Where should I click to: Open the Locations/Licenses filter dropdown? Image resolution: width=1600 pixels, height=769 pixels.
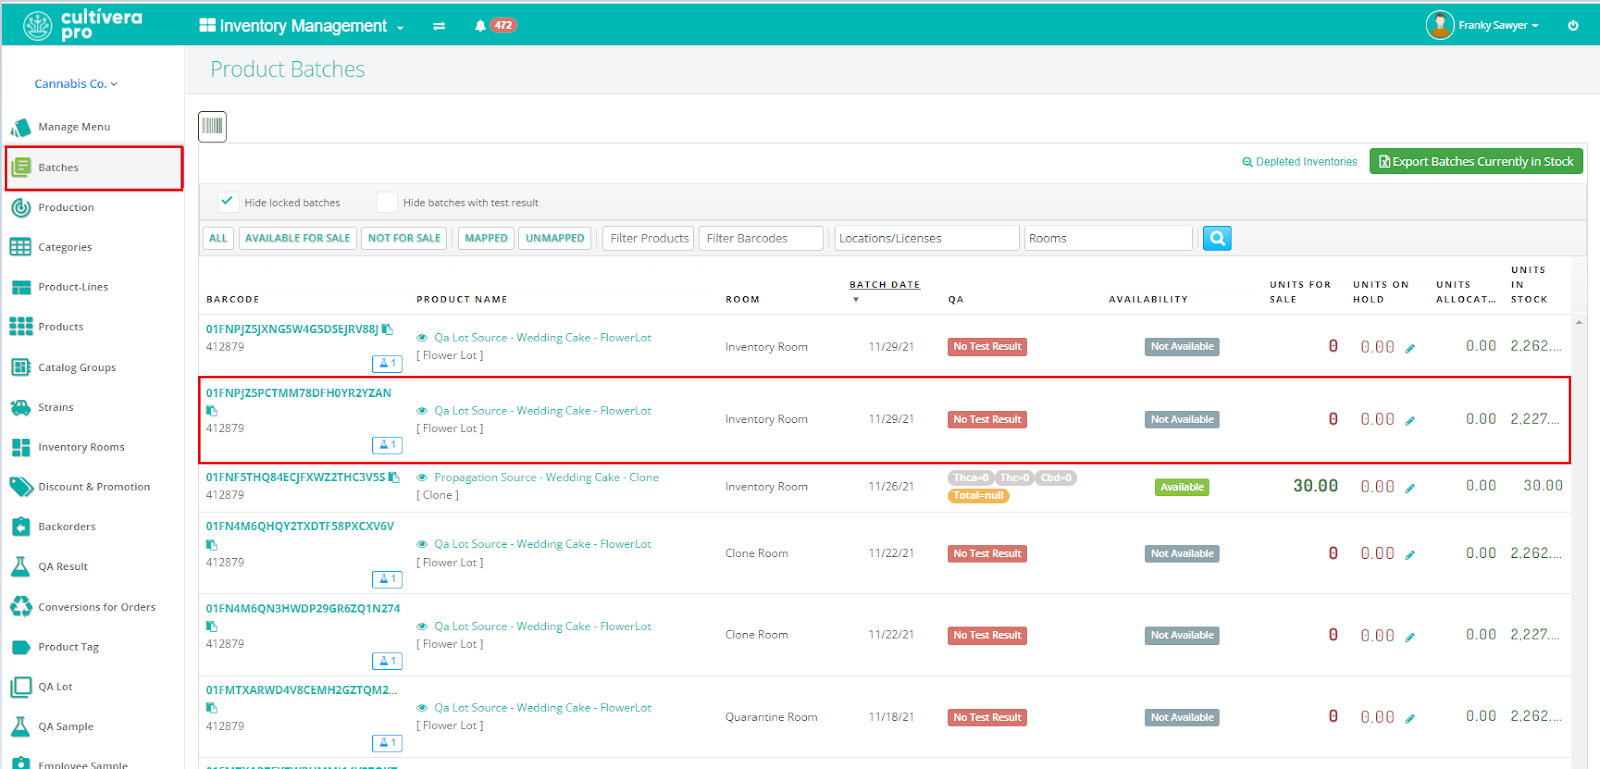[927, 238]
